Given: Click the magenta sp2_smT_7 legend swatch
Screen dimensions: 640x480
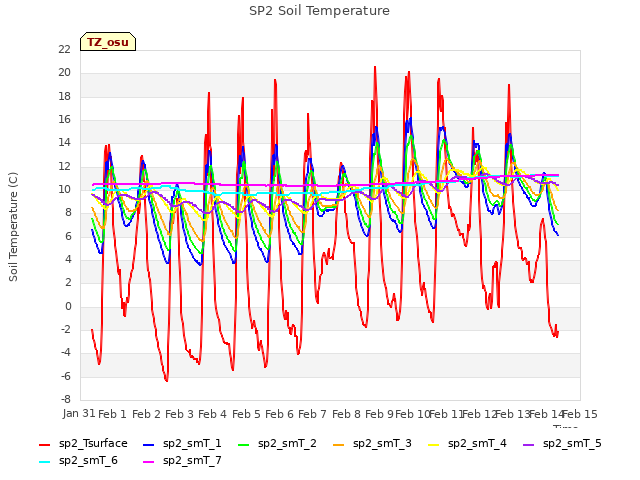Looking at the screenshot, I should point(149,462).
